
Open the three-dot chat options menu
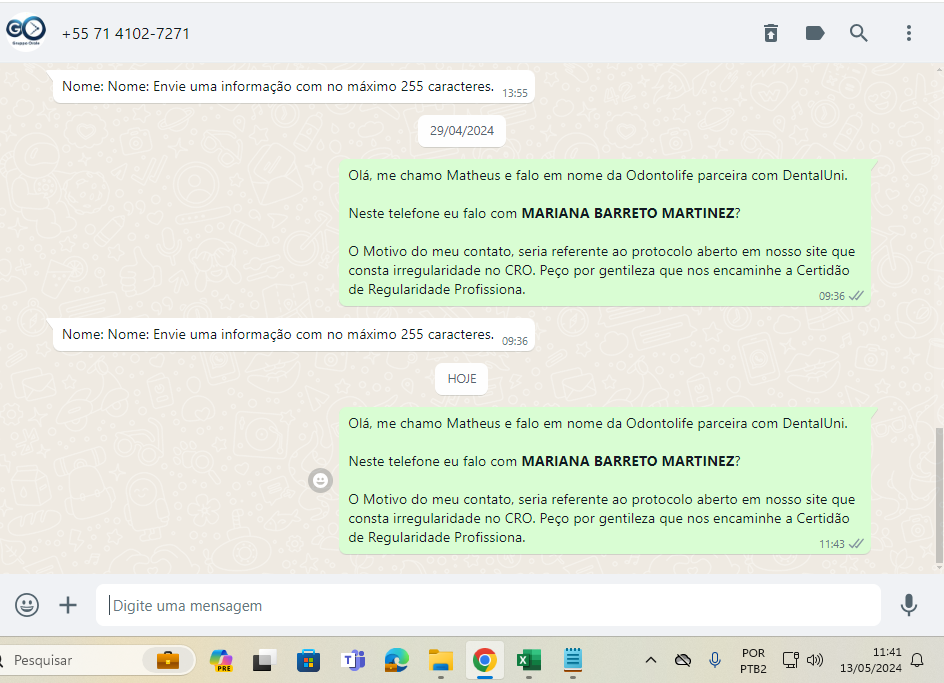tap(908, 33)
